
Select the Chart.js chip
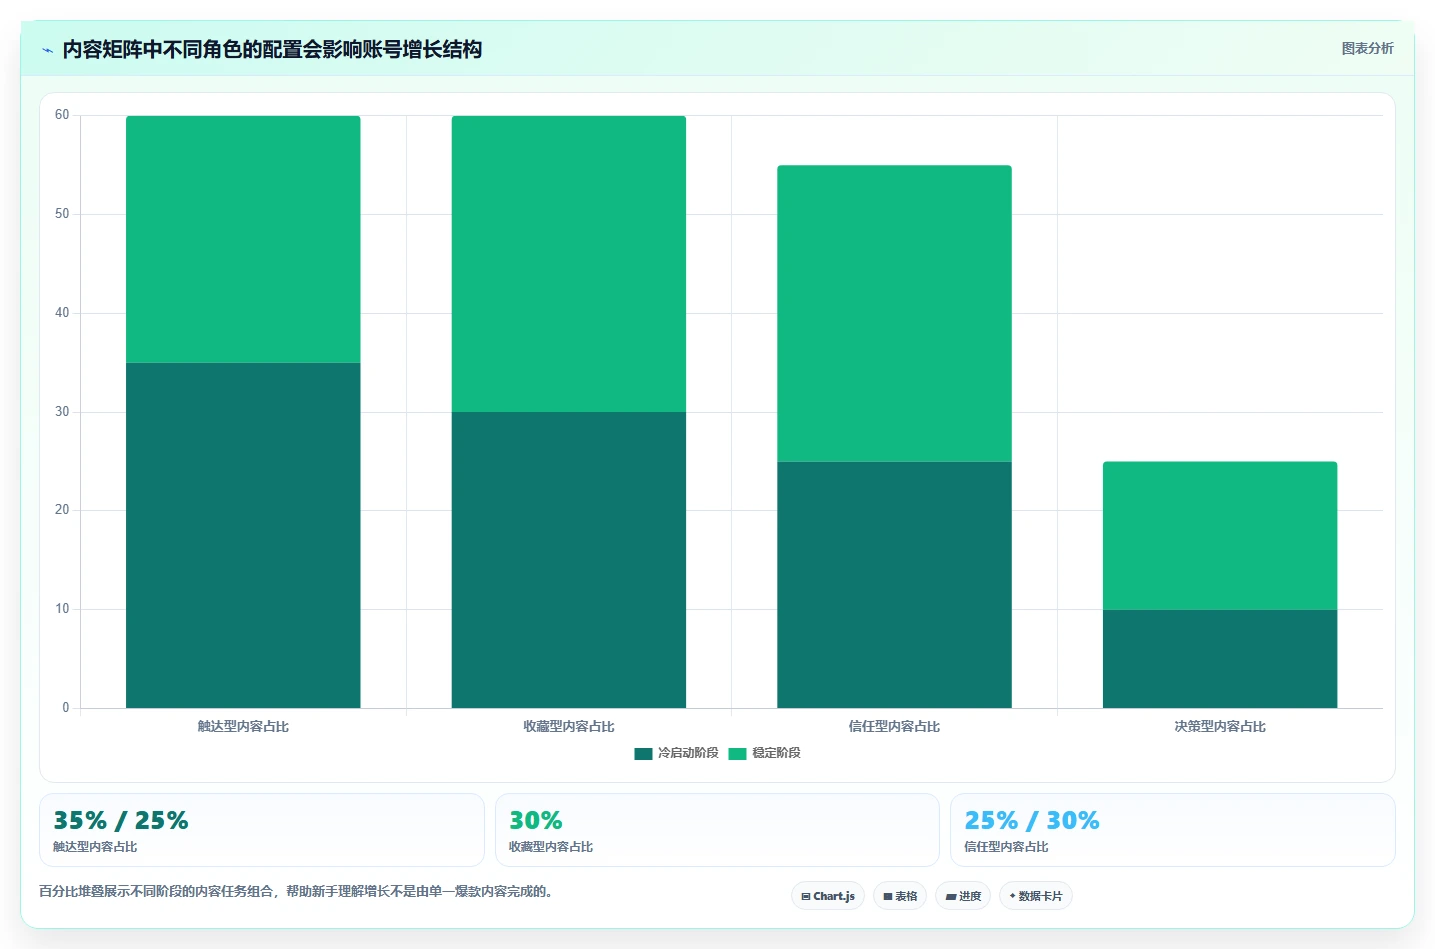tap(828, 896)
